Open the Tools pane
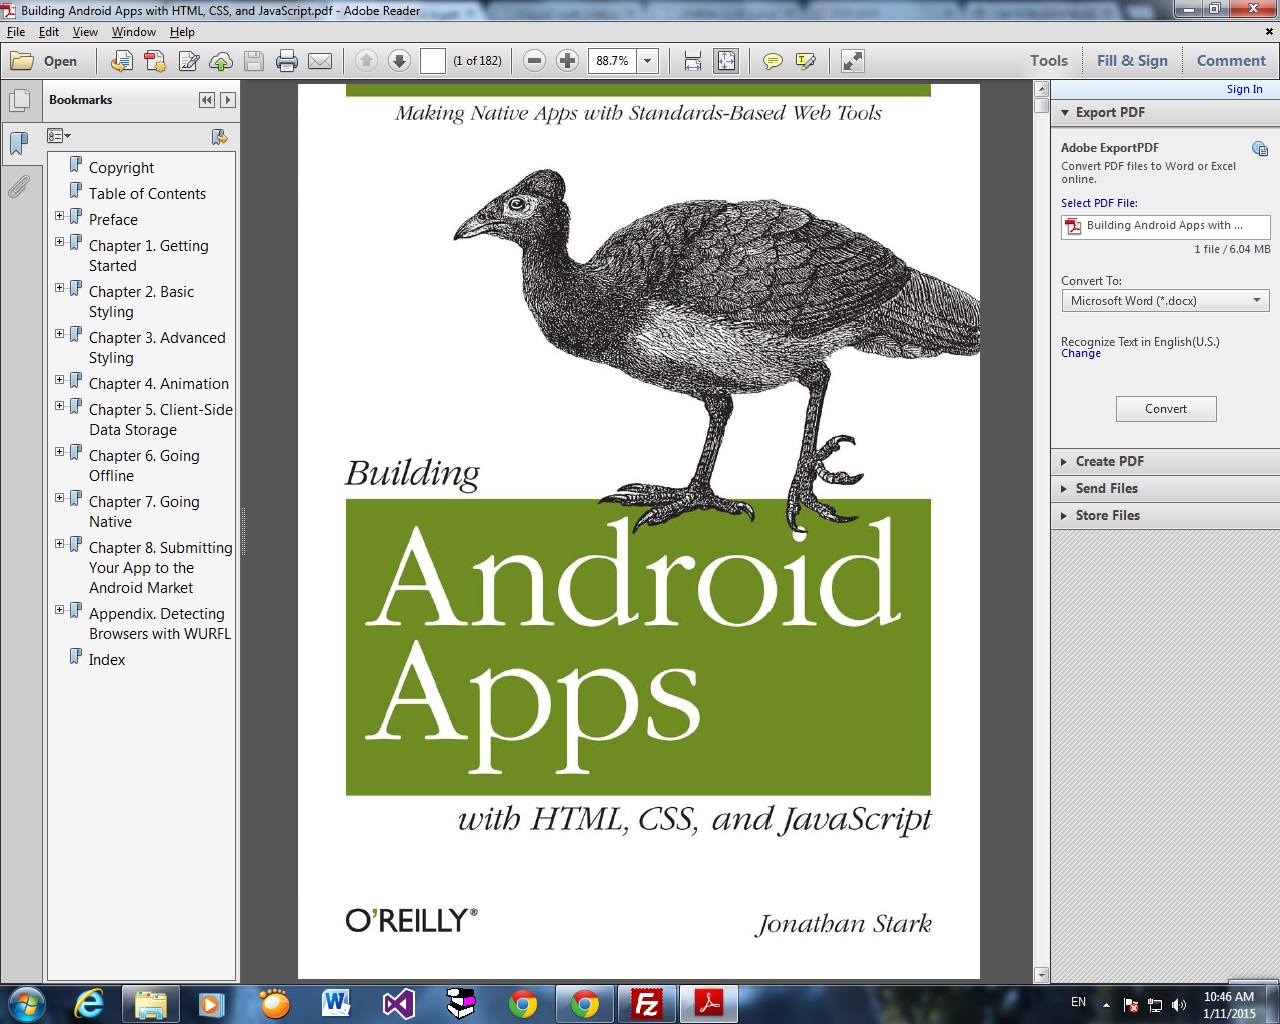Image resolution: width=1280 pixels, height=1024 pixels. 1049,61
